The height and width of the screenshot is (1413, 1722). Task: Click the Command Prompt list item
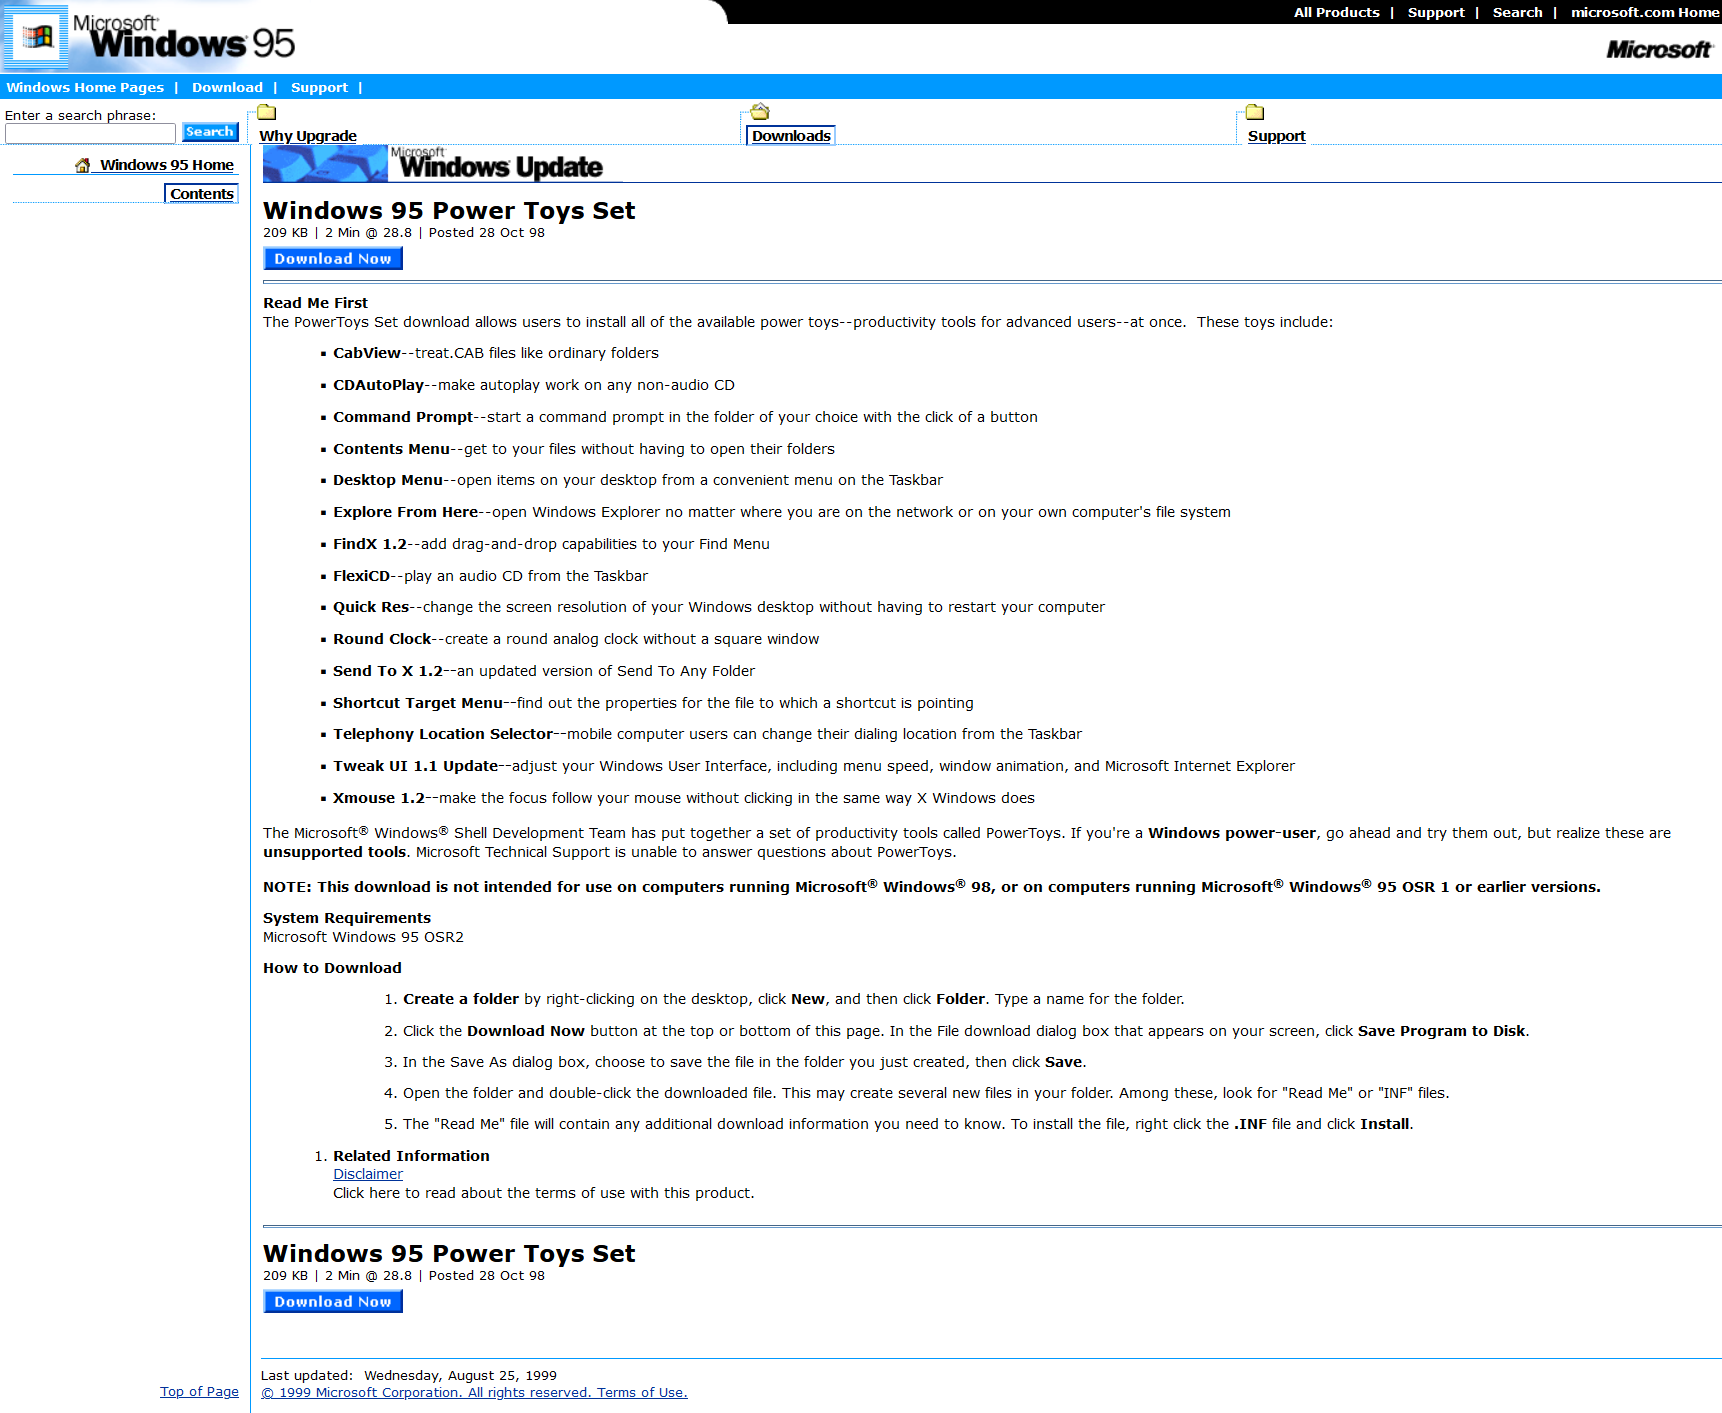tap(685, 417)
